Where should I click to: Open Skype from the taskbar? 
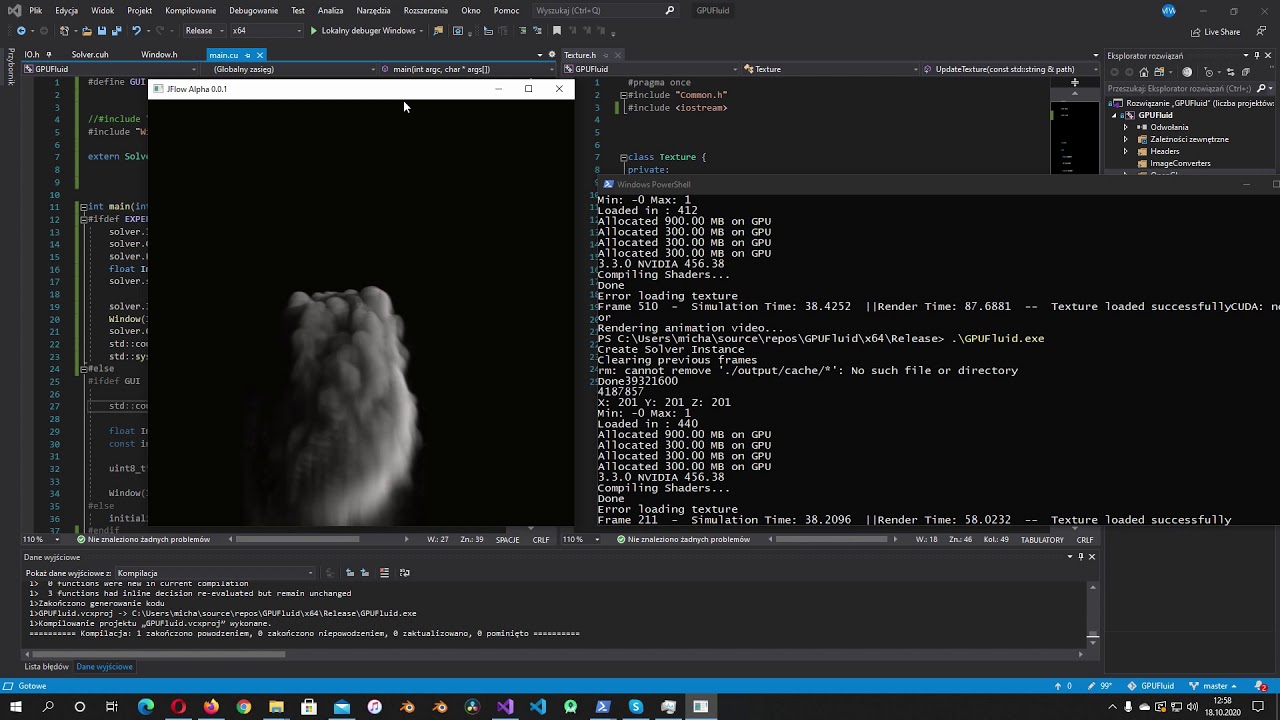tap(635, 707)
